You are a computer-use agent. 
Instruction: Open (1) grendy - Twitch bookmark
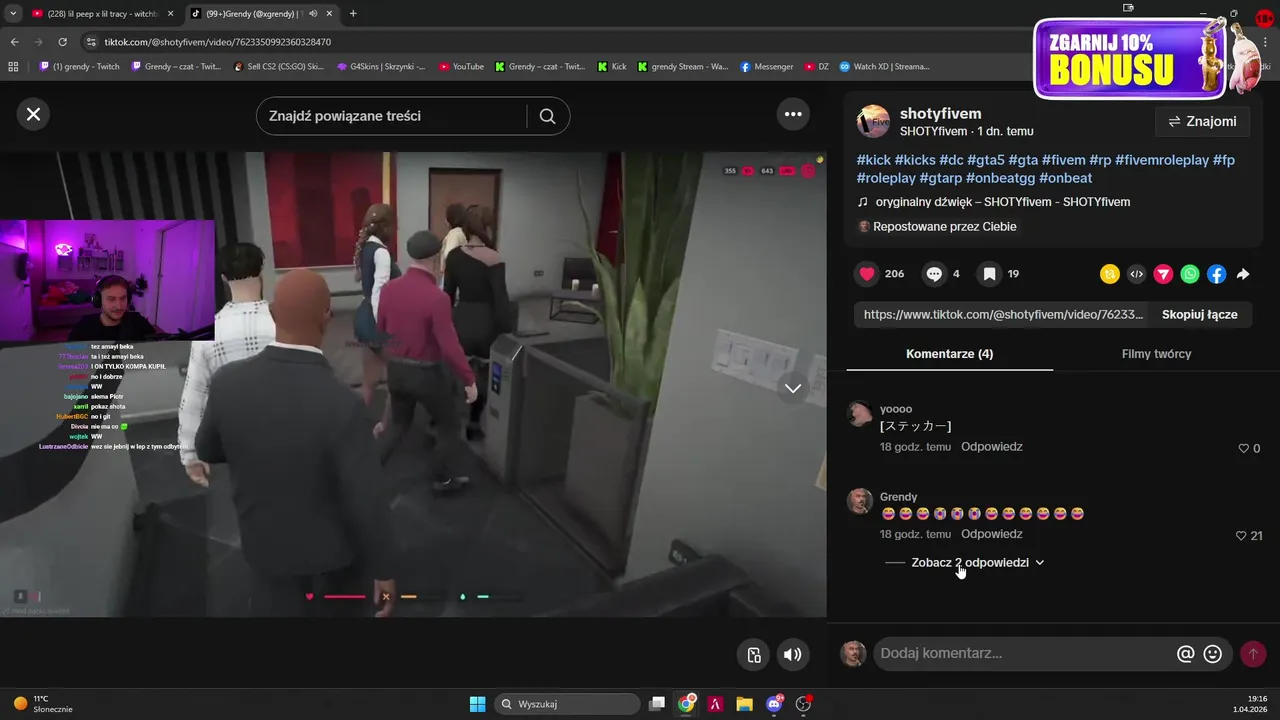(x=79, y=67)
